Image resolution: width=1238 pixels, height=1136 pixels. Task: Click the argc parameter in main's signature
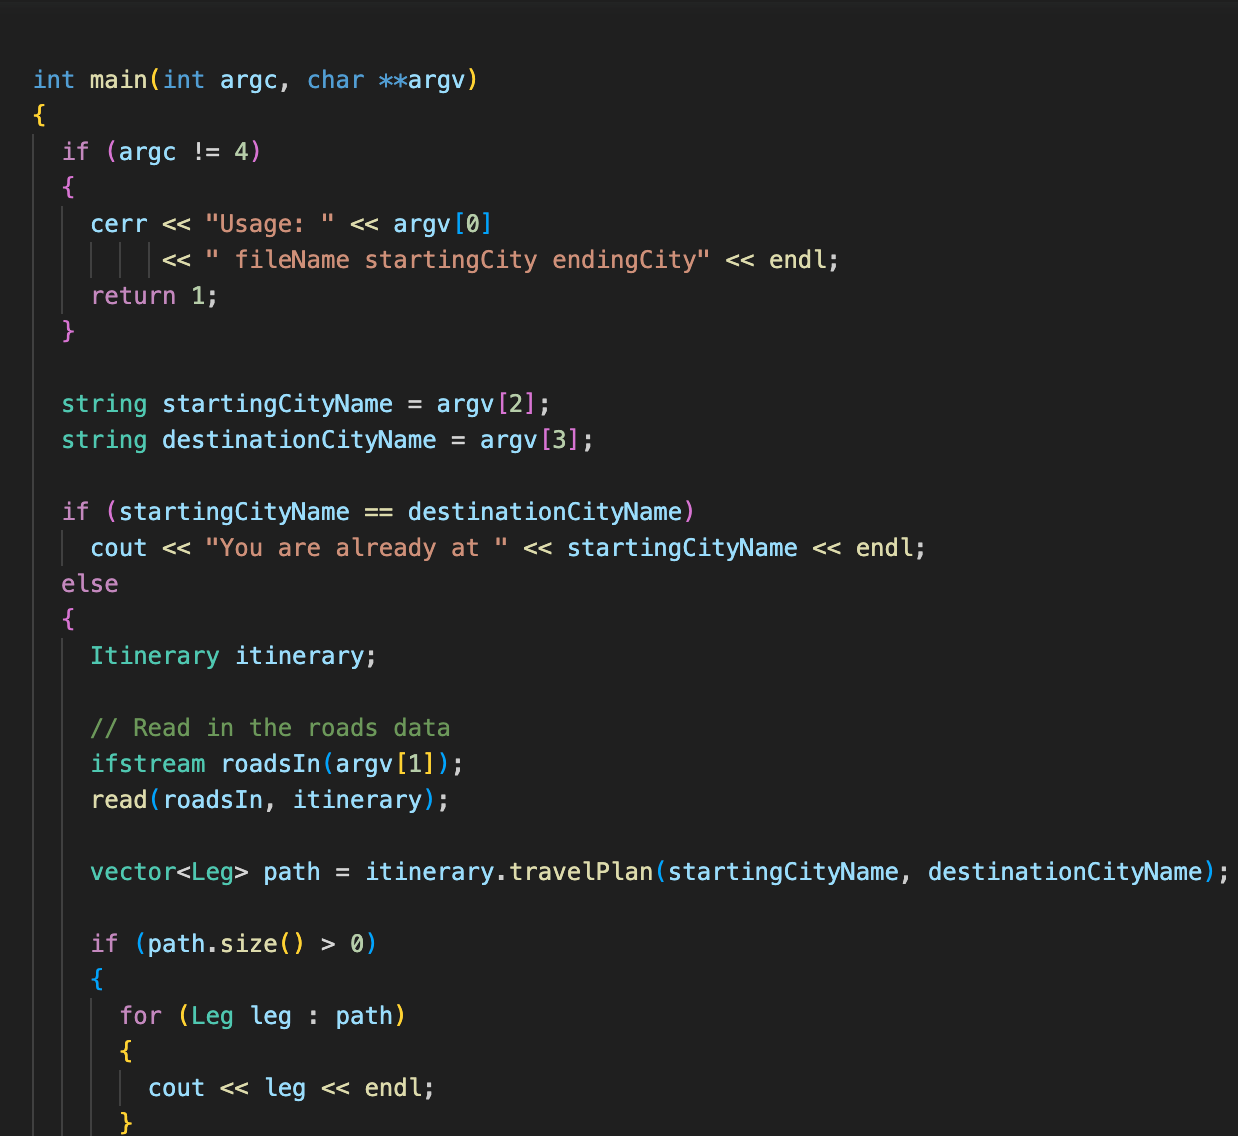pyautogui.click(x=248, y=79)
